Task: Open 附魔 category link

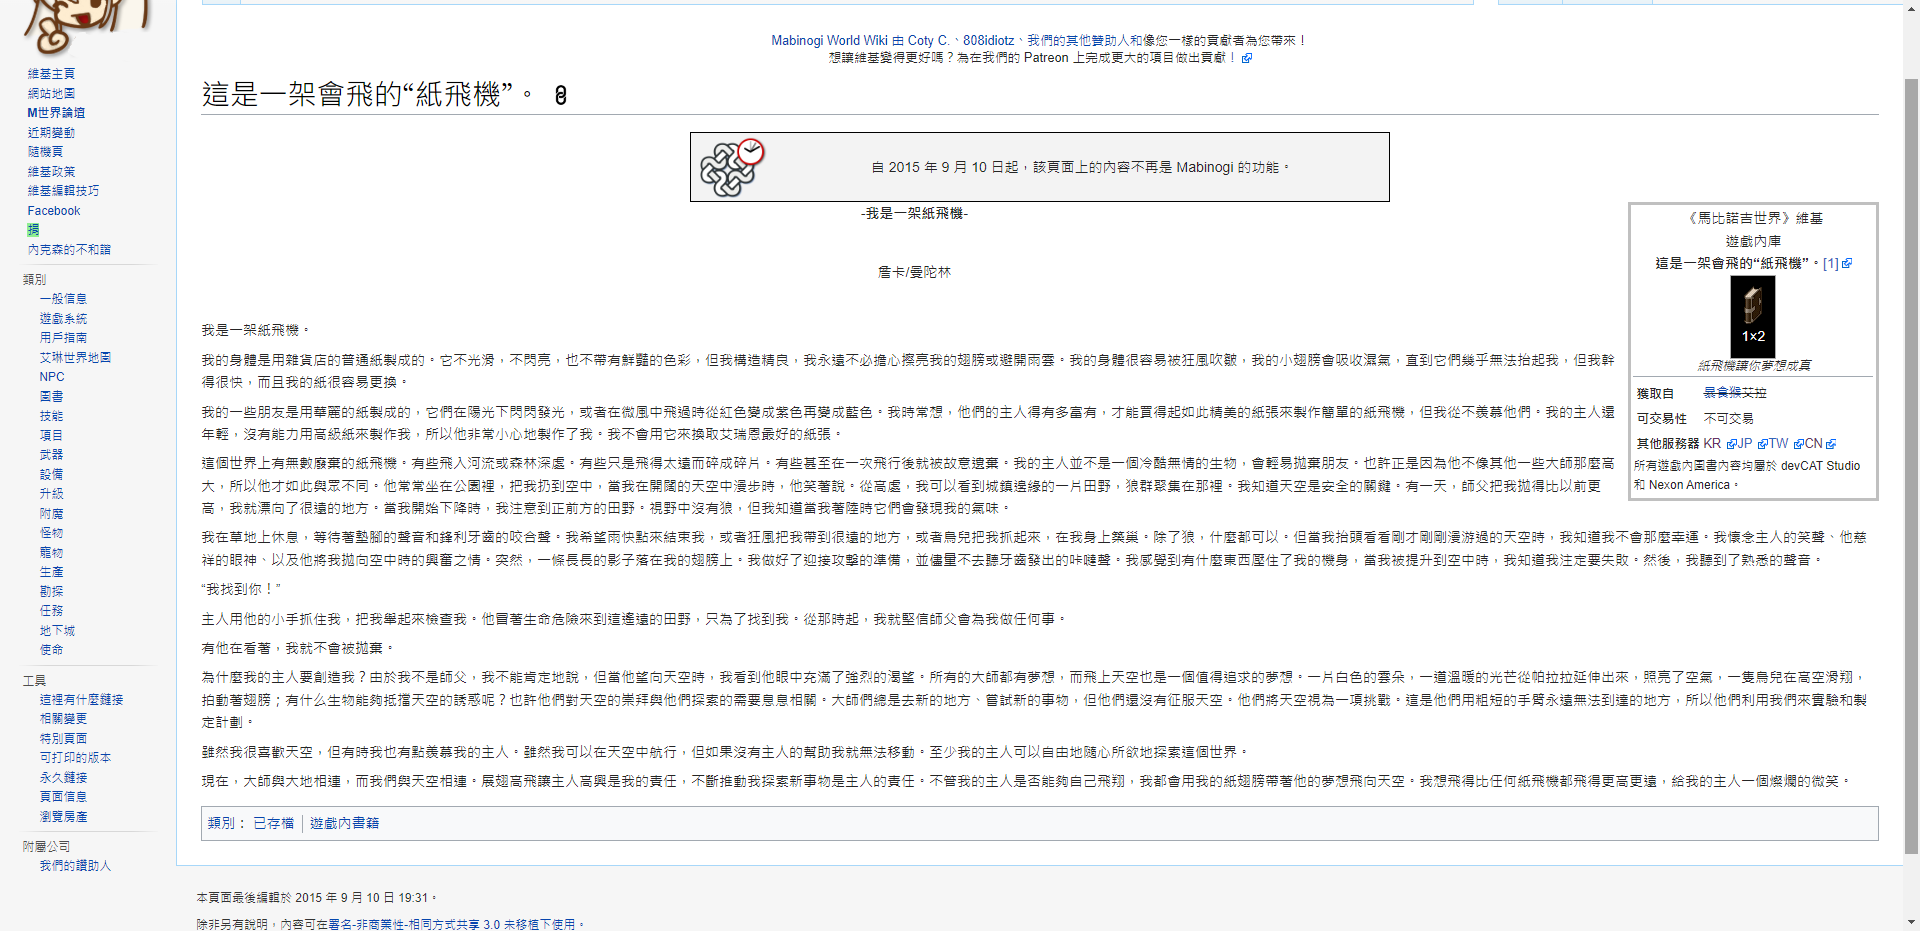Action: [51, 513]
